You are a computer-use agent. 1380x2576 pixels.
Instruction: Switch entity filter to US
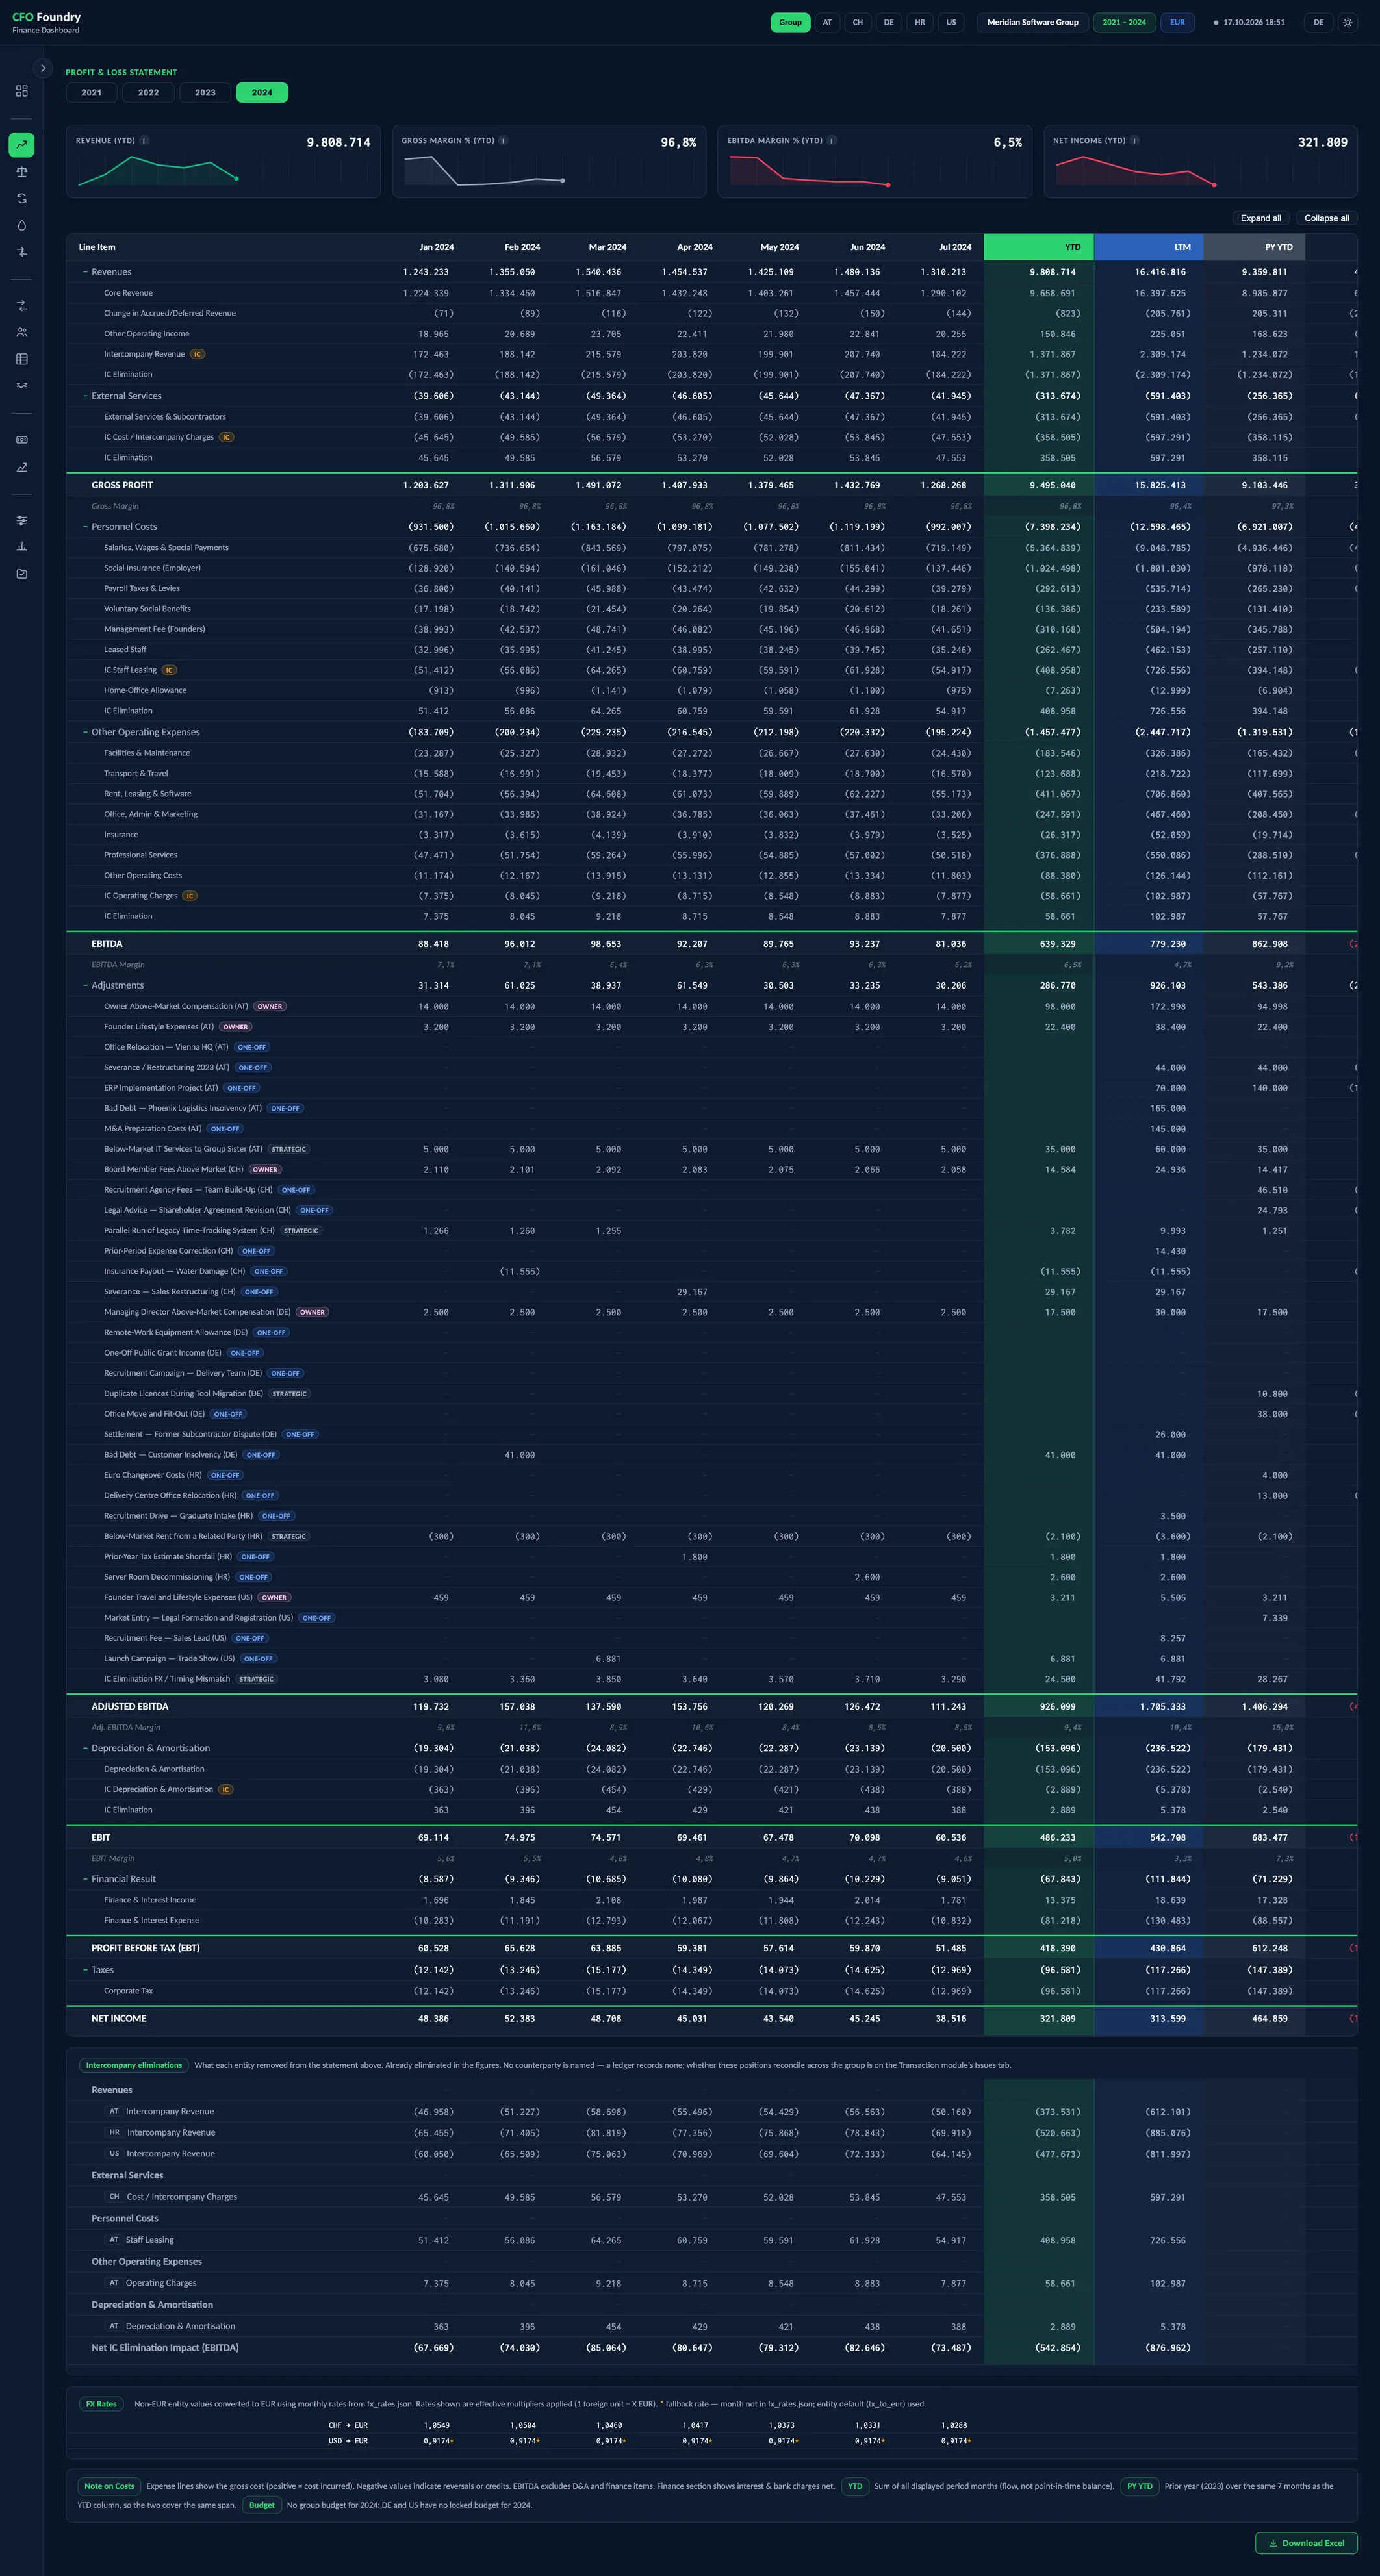[x=951, y=22]
